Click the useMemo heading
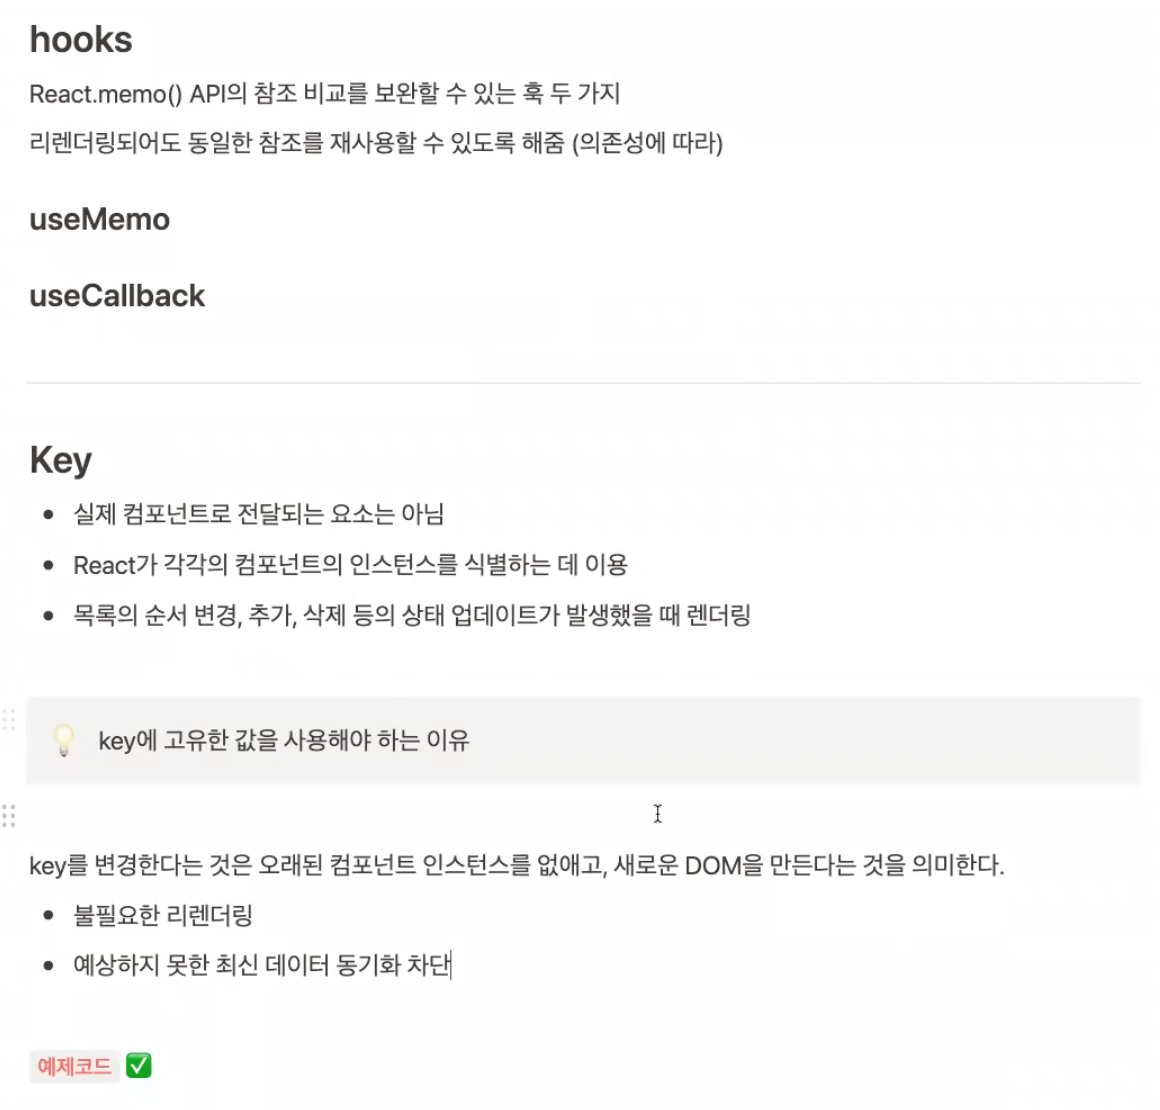This screenshot has width=1160, height=1110. pyautogui.click(x=100, y=219)
